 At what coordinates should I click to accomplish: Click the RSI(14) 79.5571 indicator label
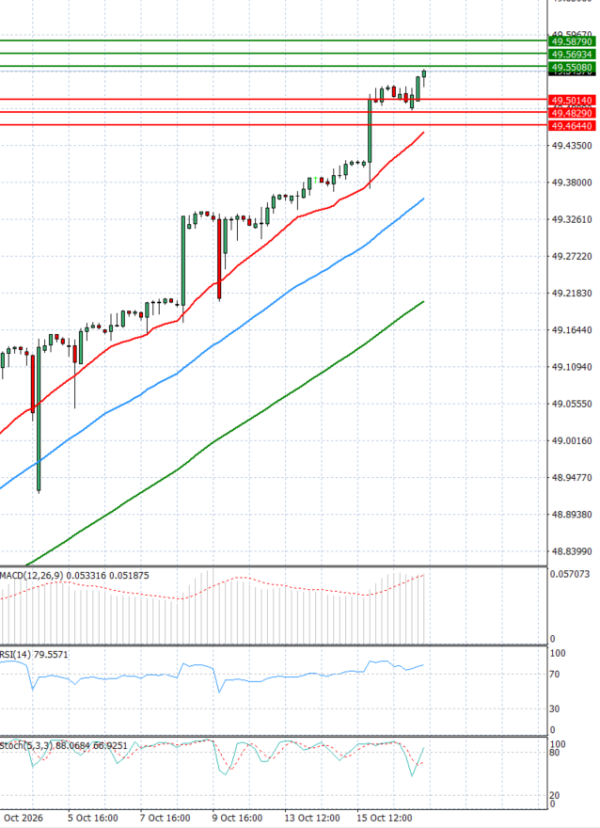(x=34, y=655)
